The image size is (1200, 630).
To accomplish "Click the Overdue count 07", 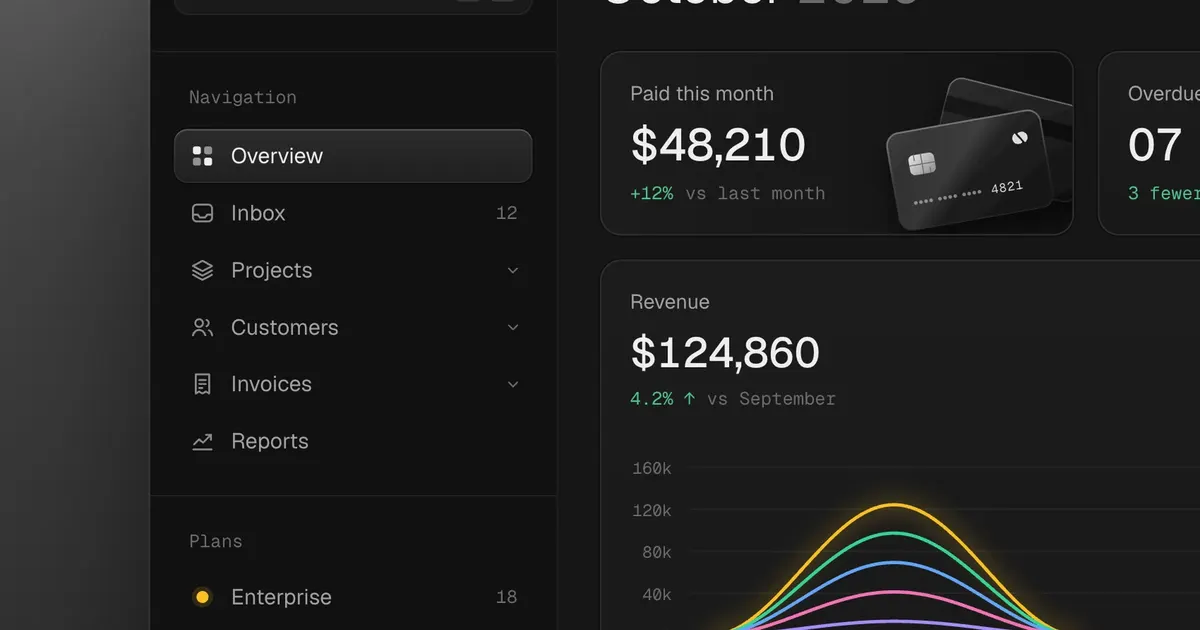I will click(1155, 145).
